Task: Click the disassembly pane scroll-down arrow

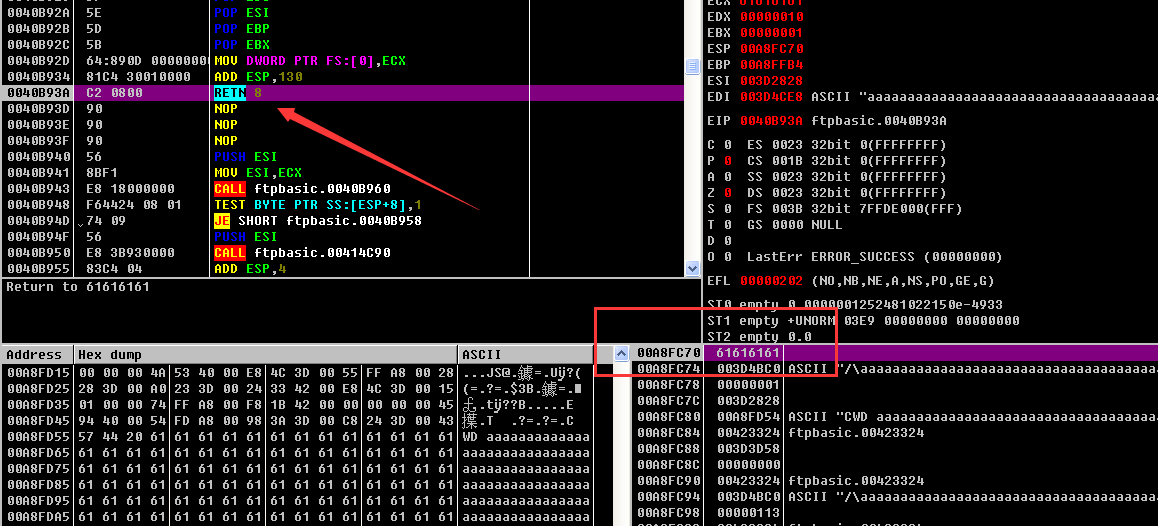Action: click(x=692, y=268)
